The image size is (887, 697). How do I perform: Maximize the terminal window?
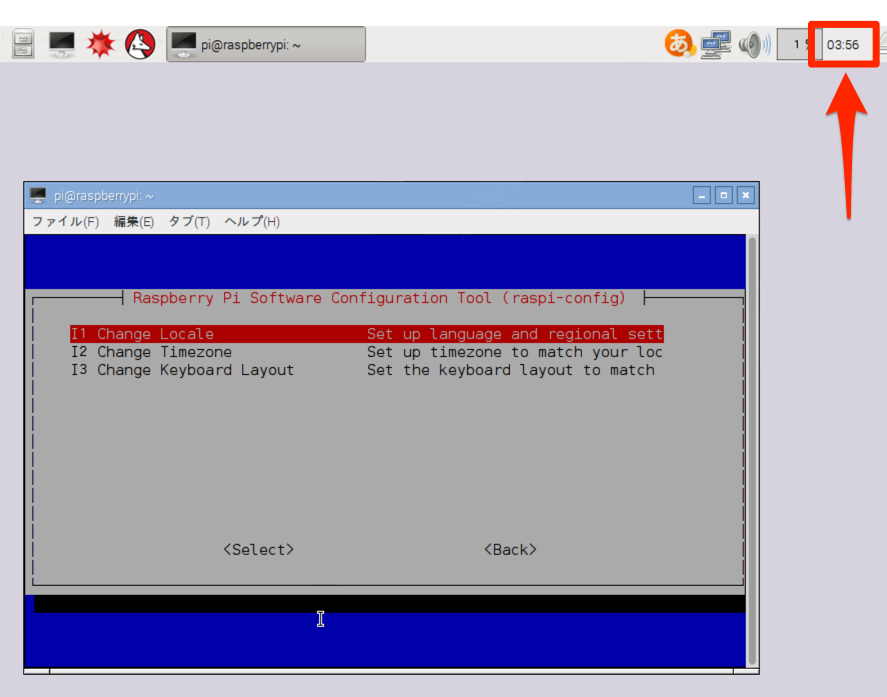click(x=724, y=196)
